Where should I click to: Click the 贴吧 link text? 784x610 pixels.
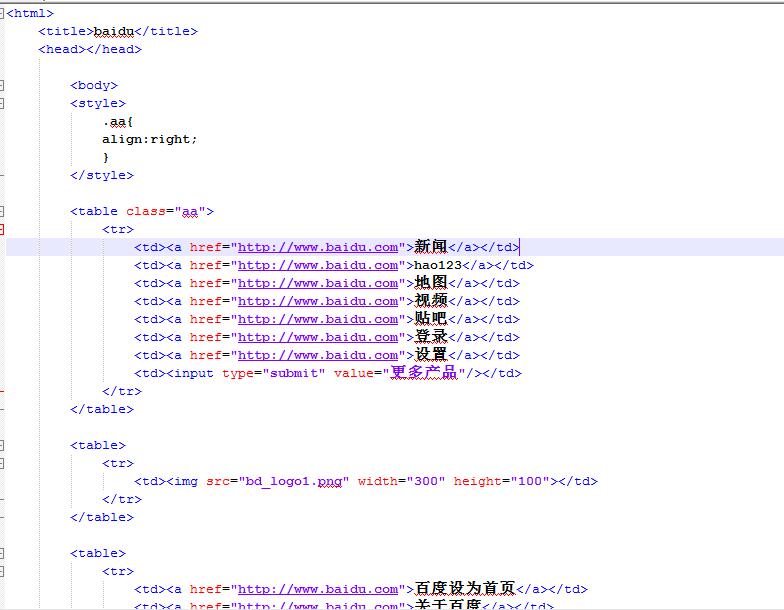[x=431, y=319]
